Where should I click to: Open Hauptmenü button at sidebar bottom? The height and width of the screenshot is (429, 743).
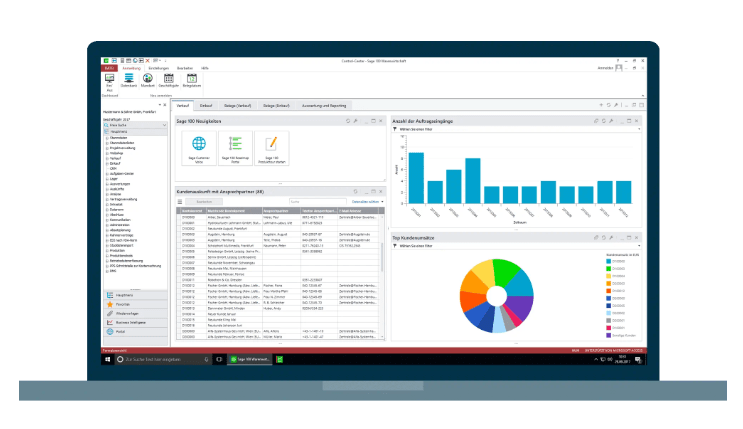coord(136,295)
